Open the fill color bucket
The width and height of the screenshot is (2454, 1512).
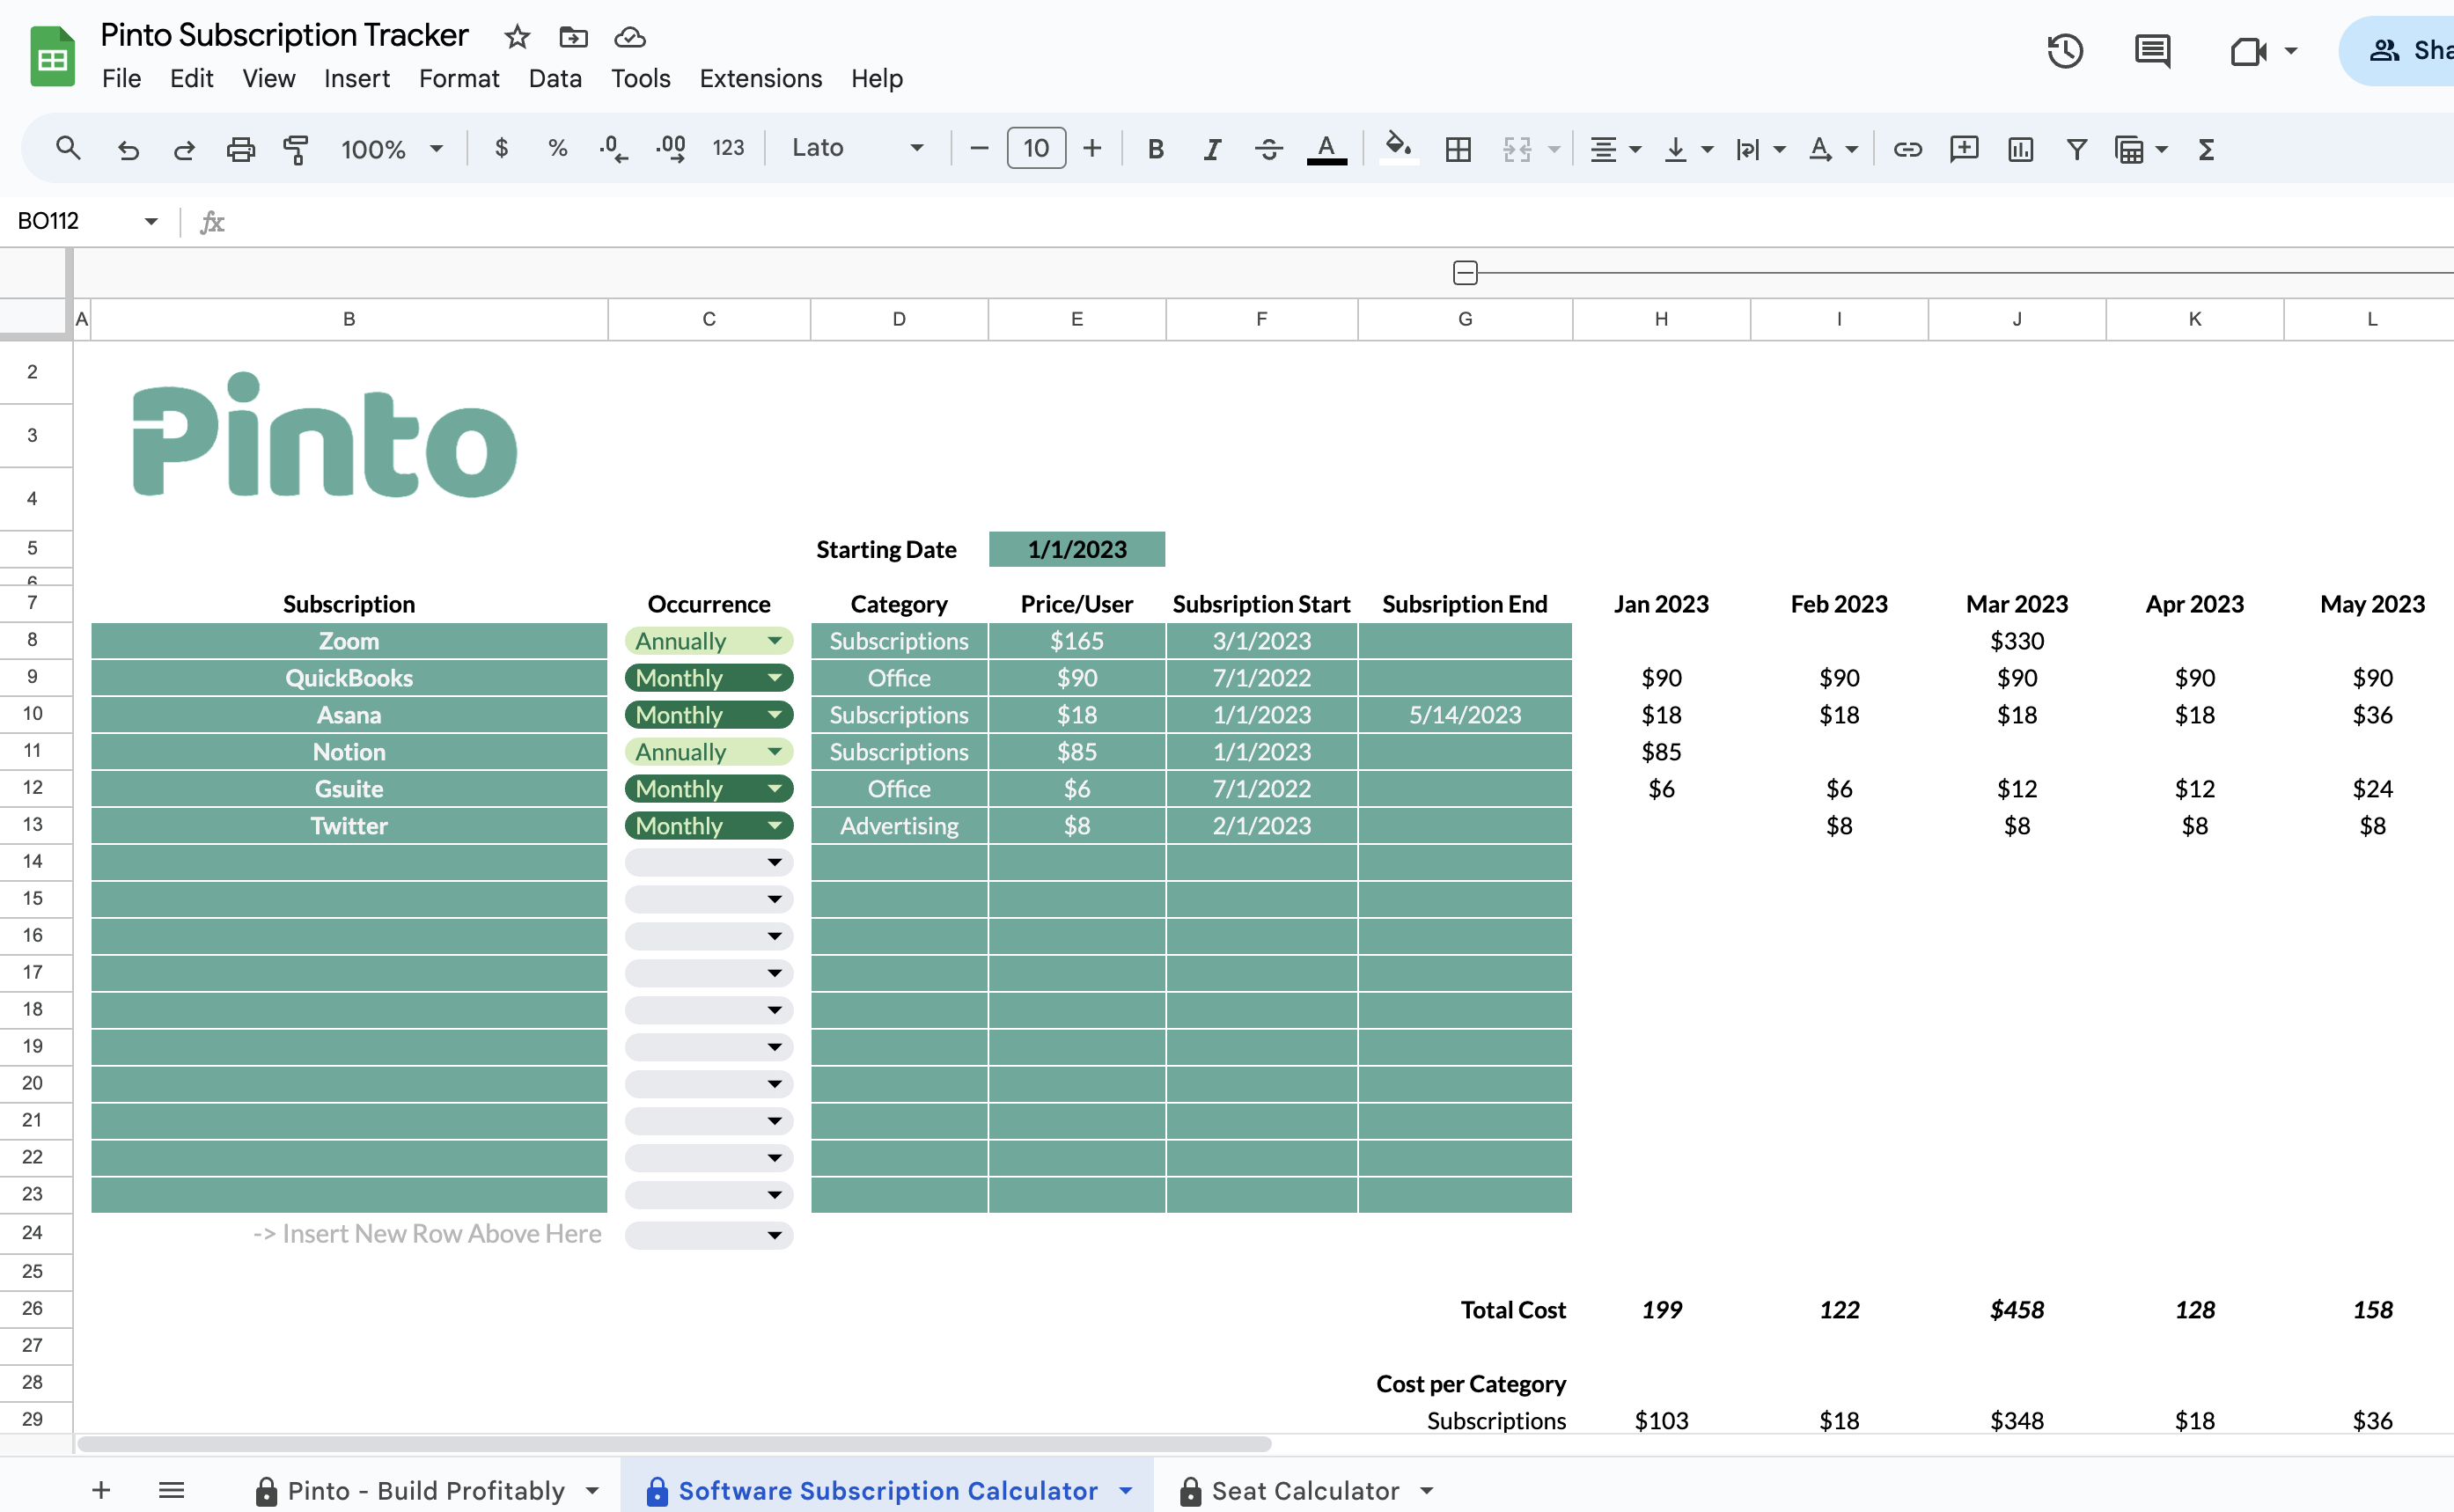point(1398,148)
